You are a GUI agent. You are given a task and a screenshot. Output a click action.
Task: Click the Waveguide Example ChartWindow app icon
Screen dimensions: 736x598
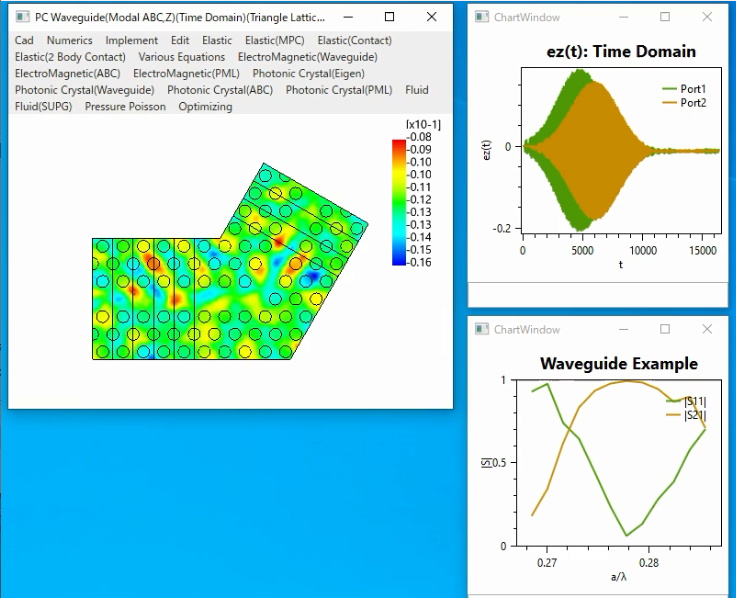tap(482, 330)
